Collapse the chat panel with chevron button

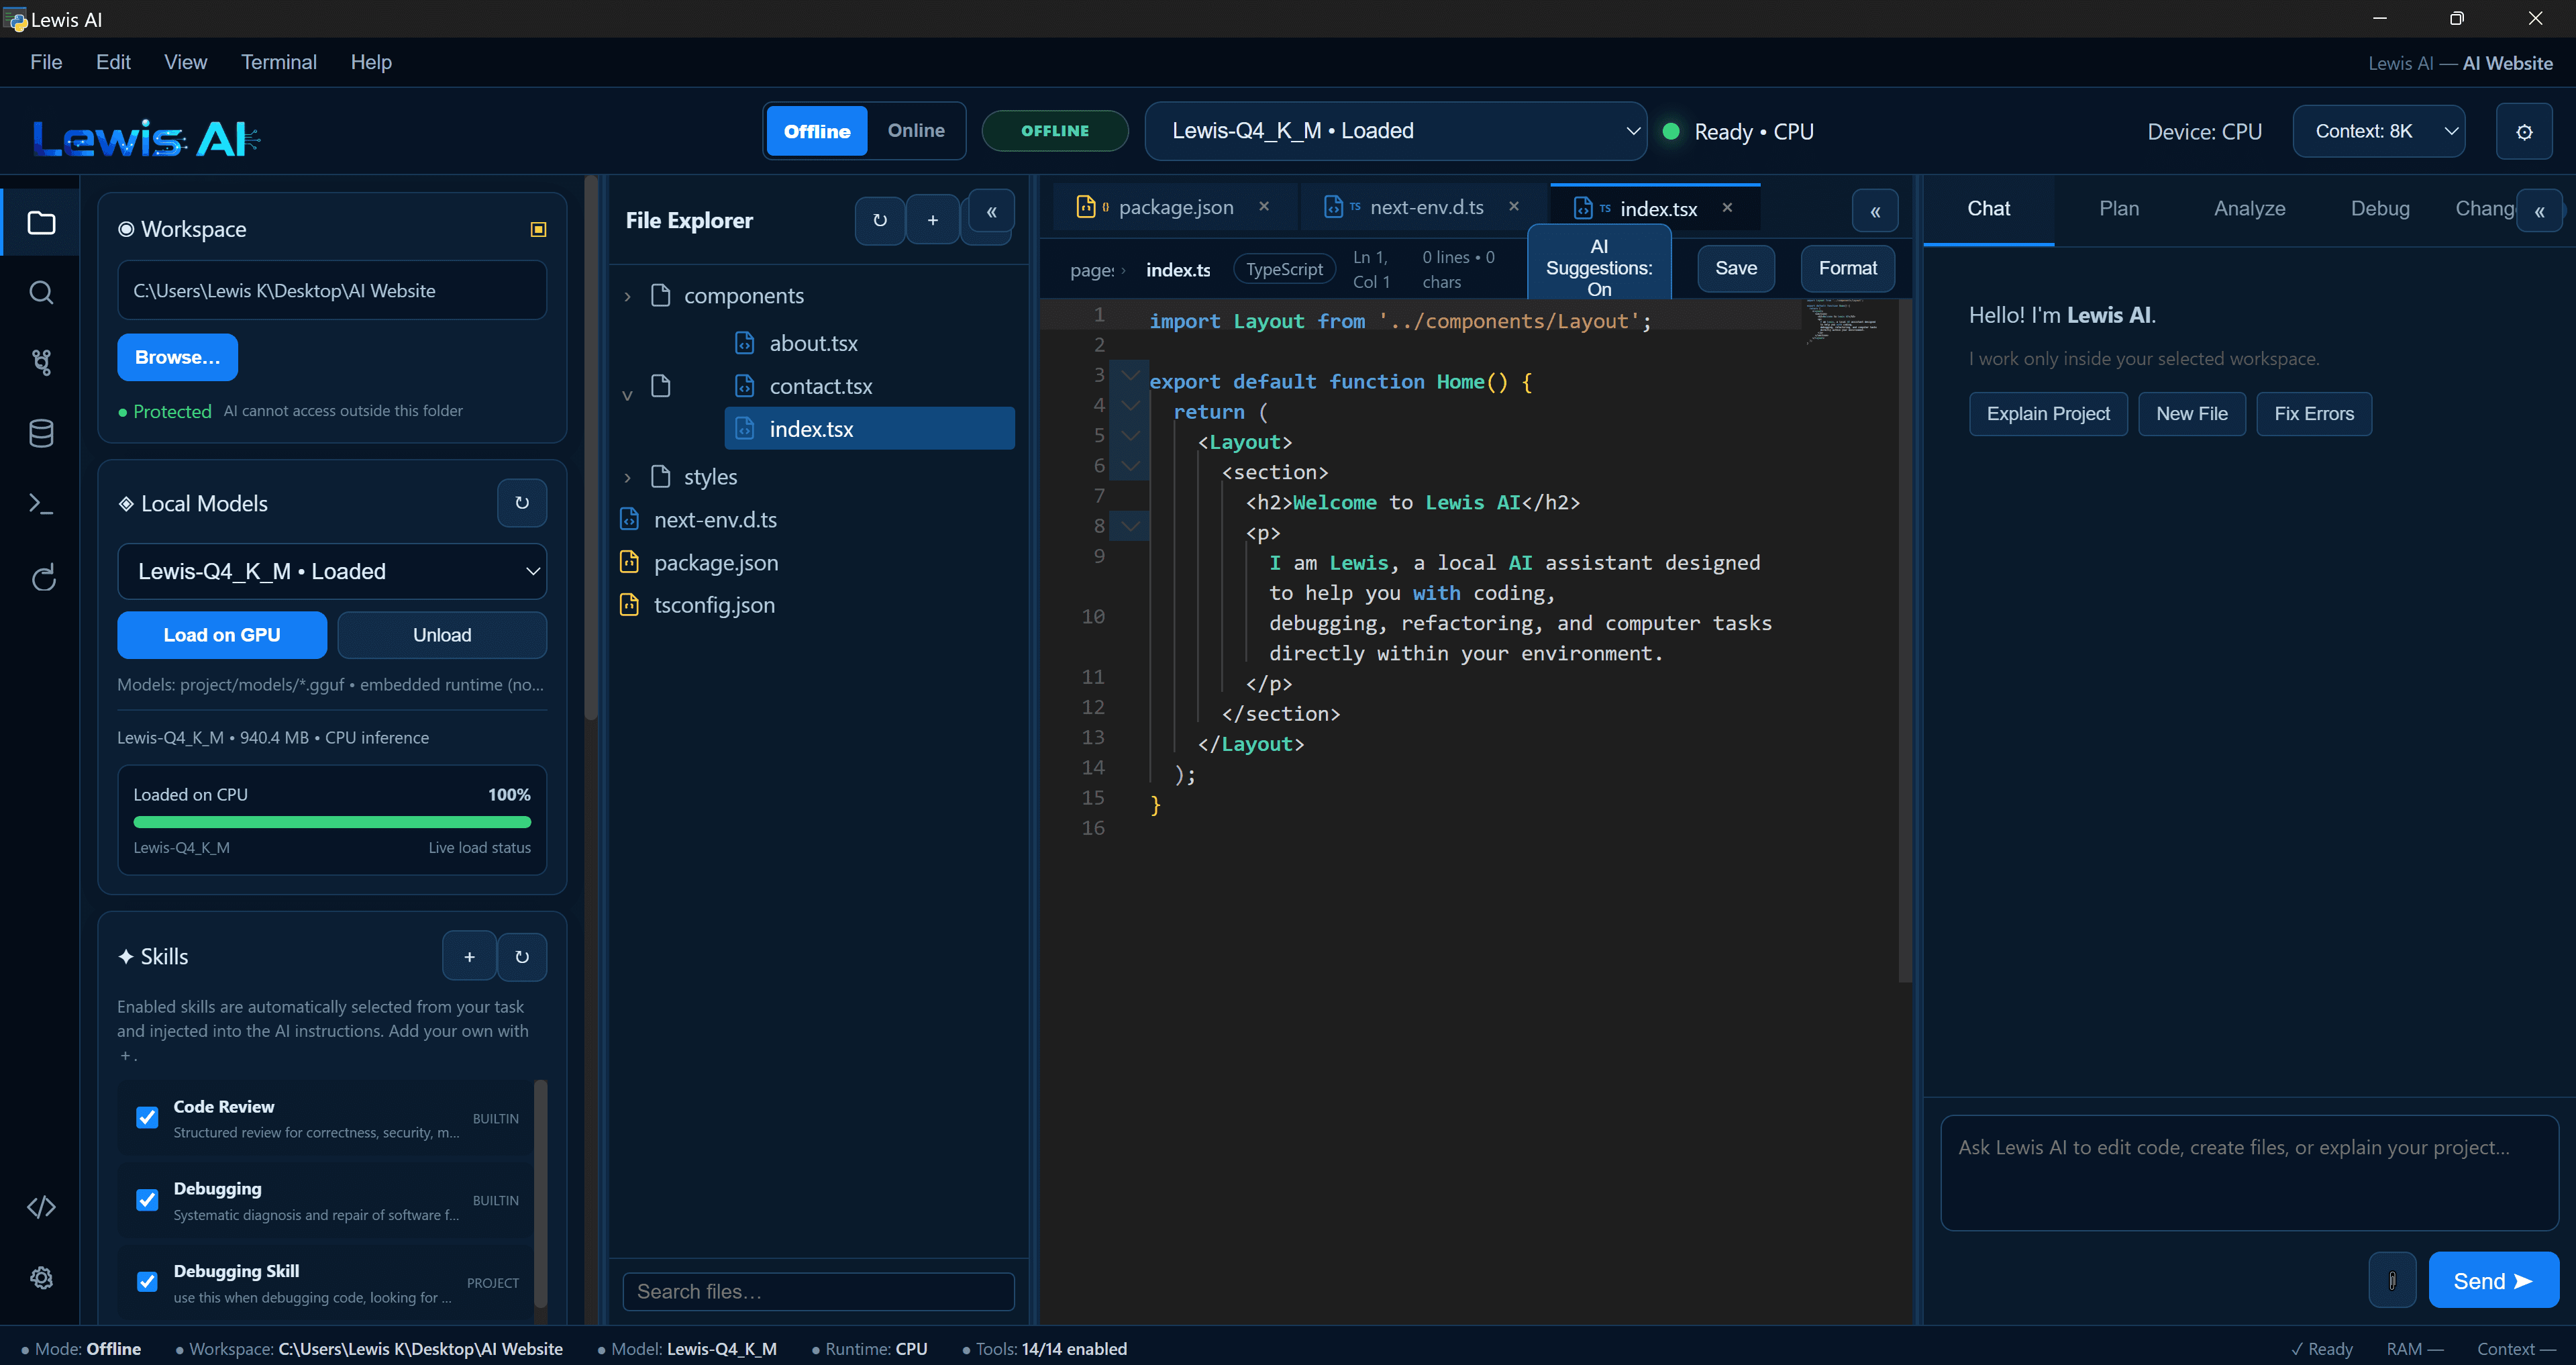[x=2539, y=211]
